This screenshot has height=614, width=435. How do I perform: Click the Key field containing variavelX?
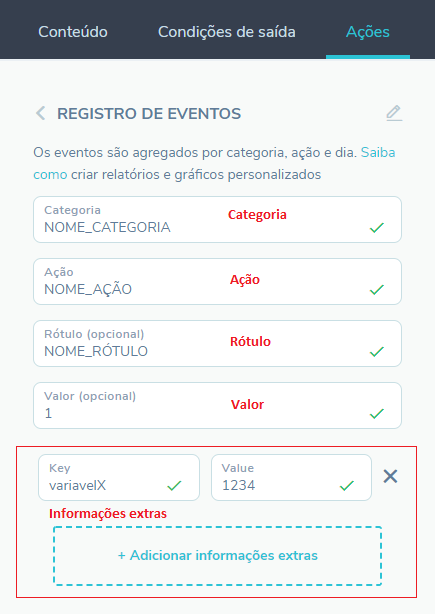click(119, 477)
